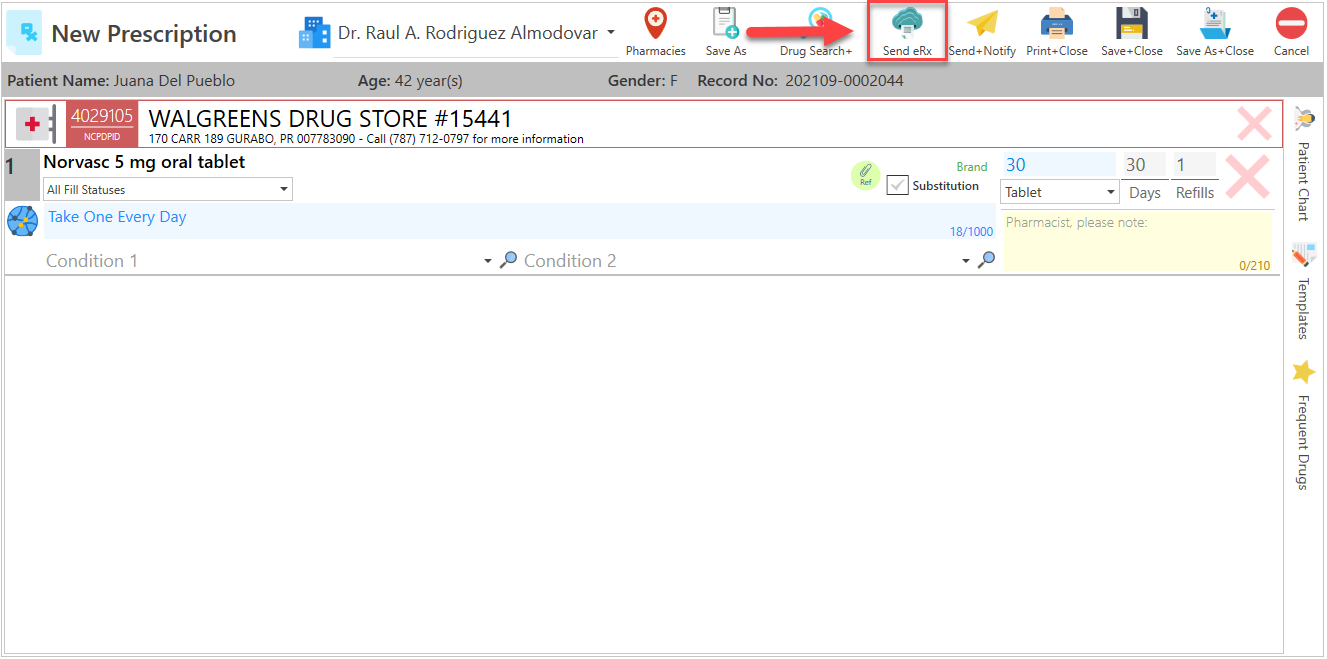The width and height of the screenshot is (1327, 659).
Task: Open the Templates side tab
Action: click(1303, 291)
